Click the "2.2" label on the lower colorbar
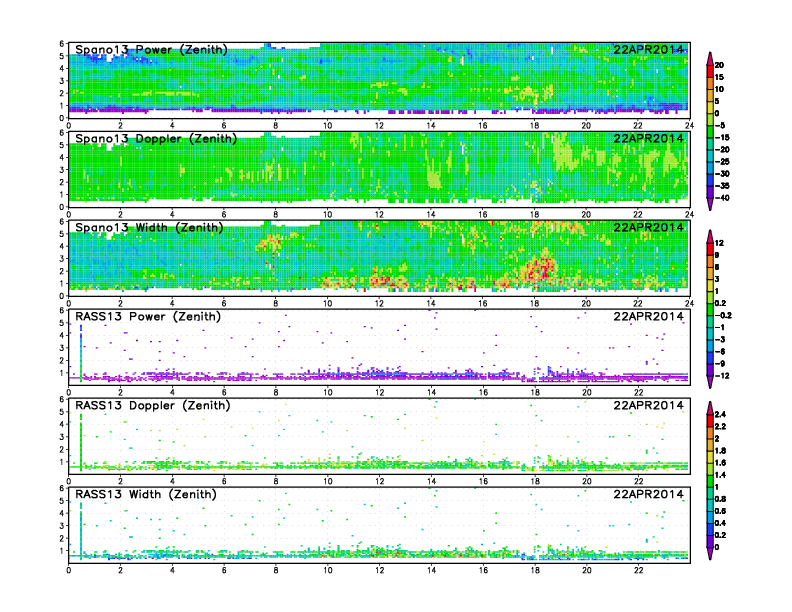This screenshot has width=792, height=612. pyautogui.click(x=721, y=426)
